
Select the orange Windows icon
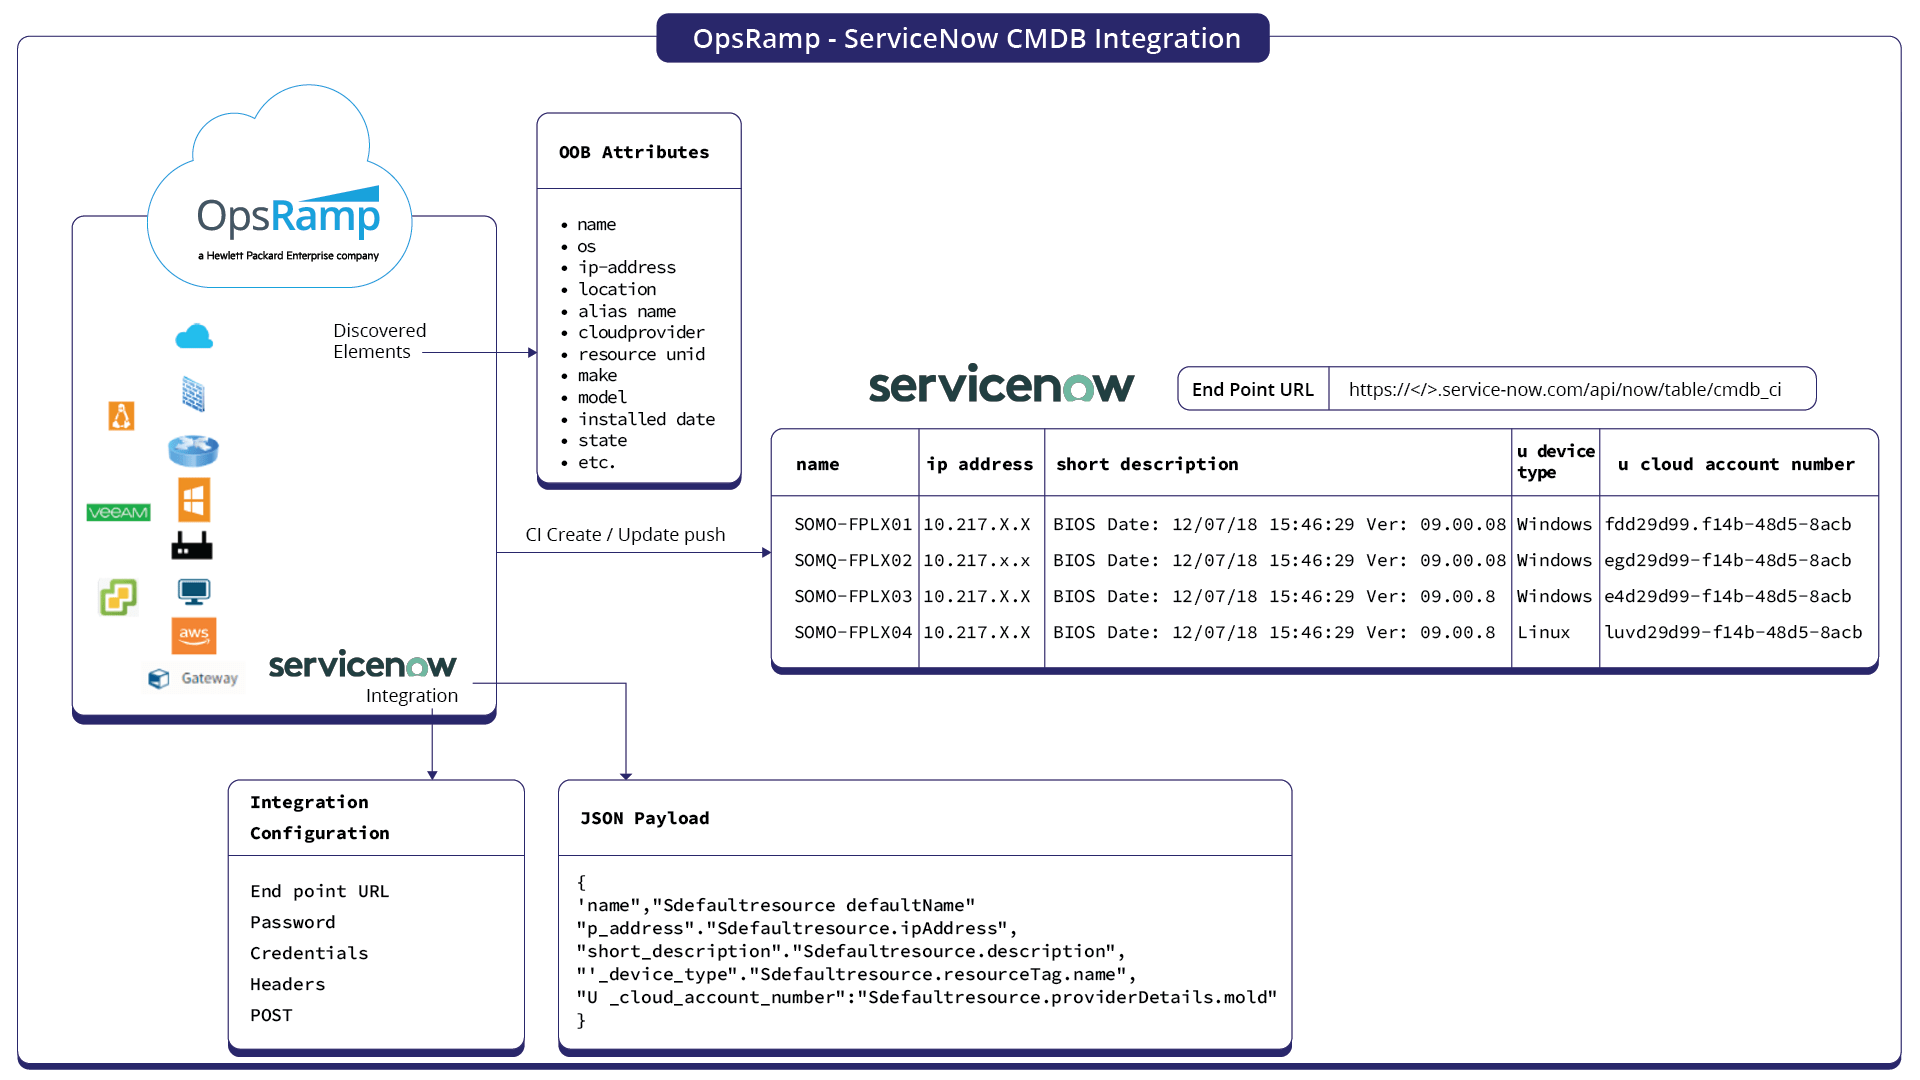[194, 500]
